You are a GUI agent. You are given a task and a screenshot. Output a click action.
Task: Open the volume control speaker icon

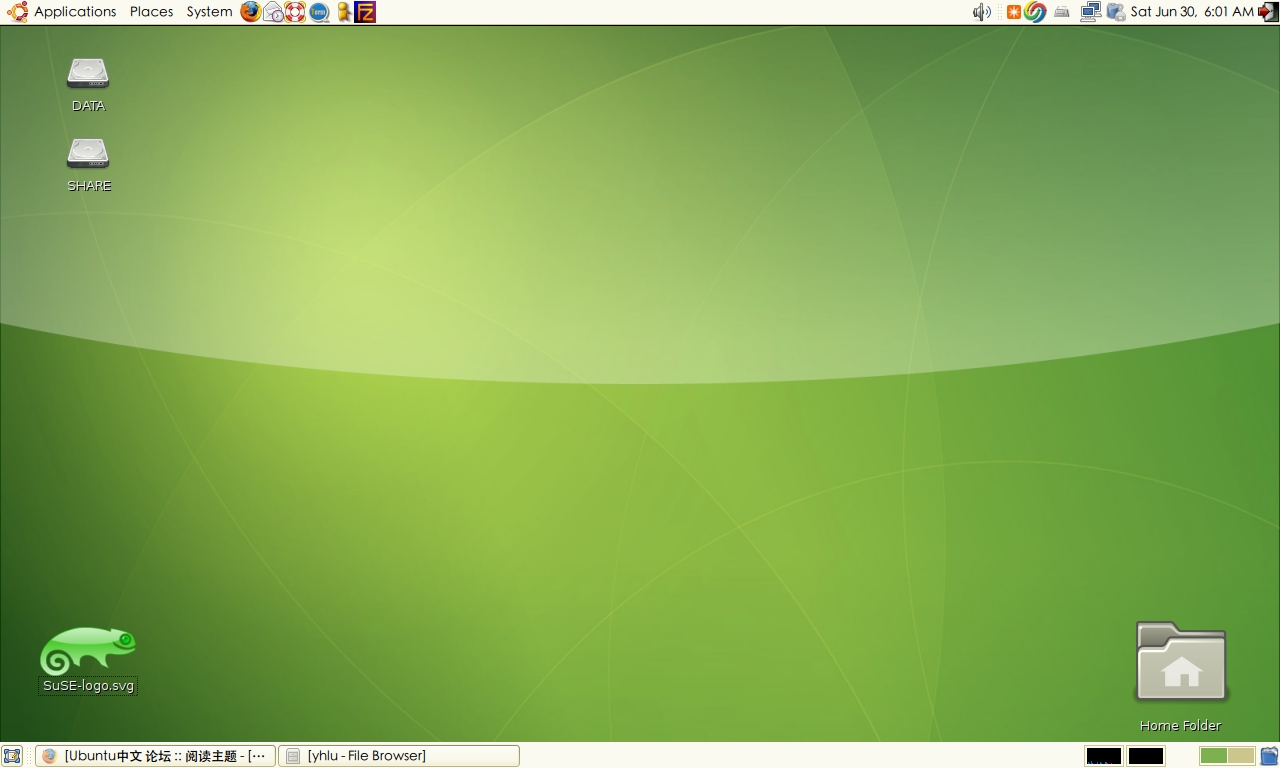click(x=982, y=12)
